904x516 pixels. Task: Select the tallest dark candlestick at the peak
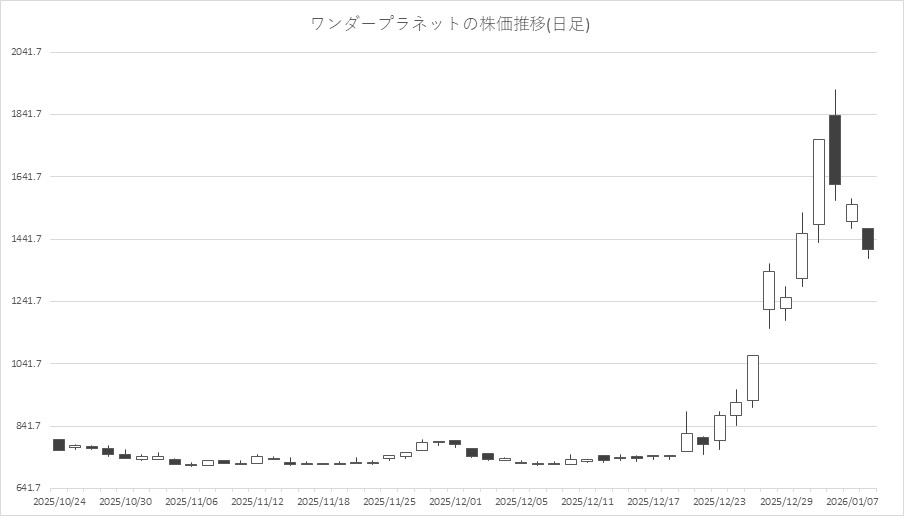coord(834,150)
